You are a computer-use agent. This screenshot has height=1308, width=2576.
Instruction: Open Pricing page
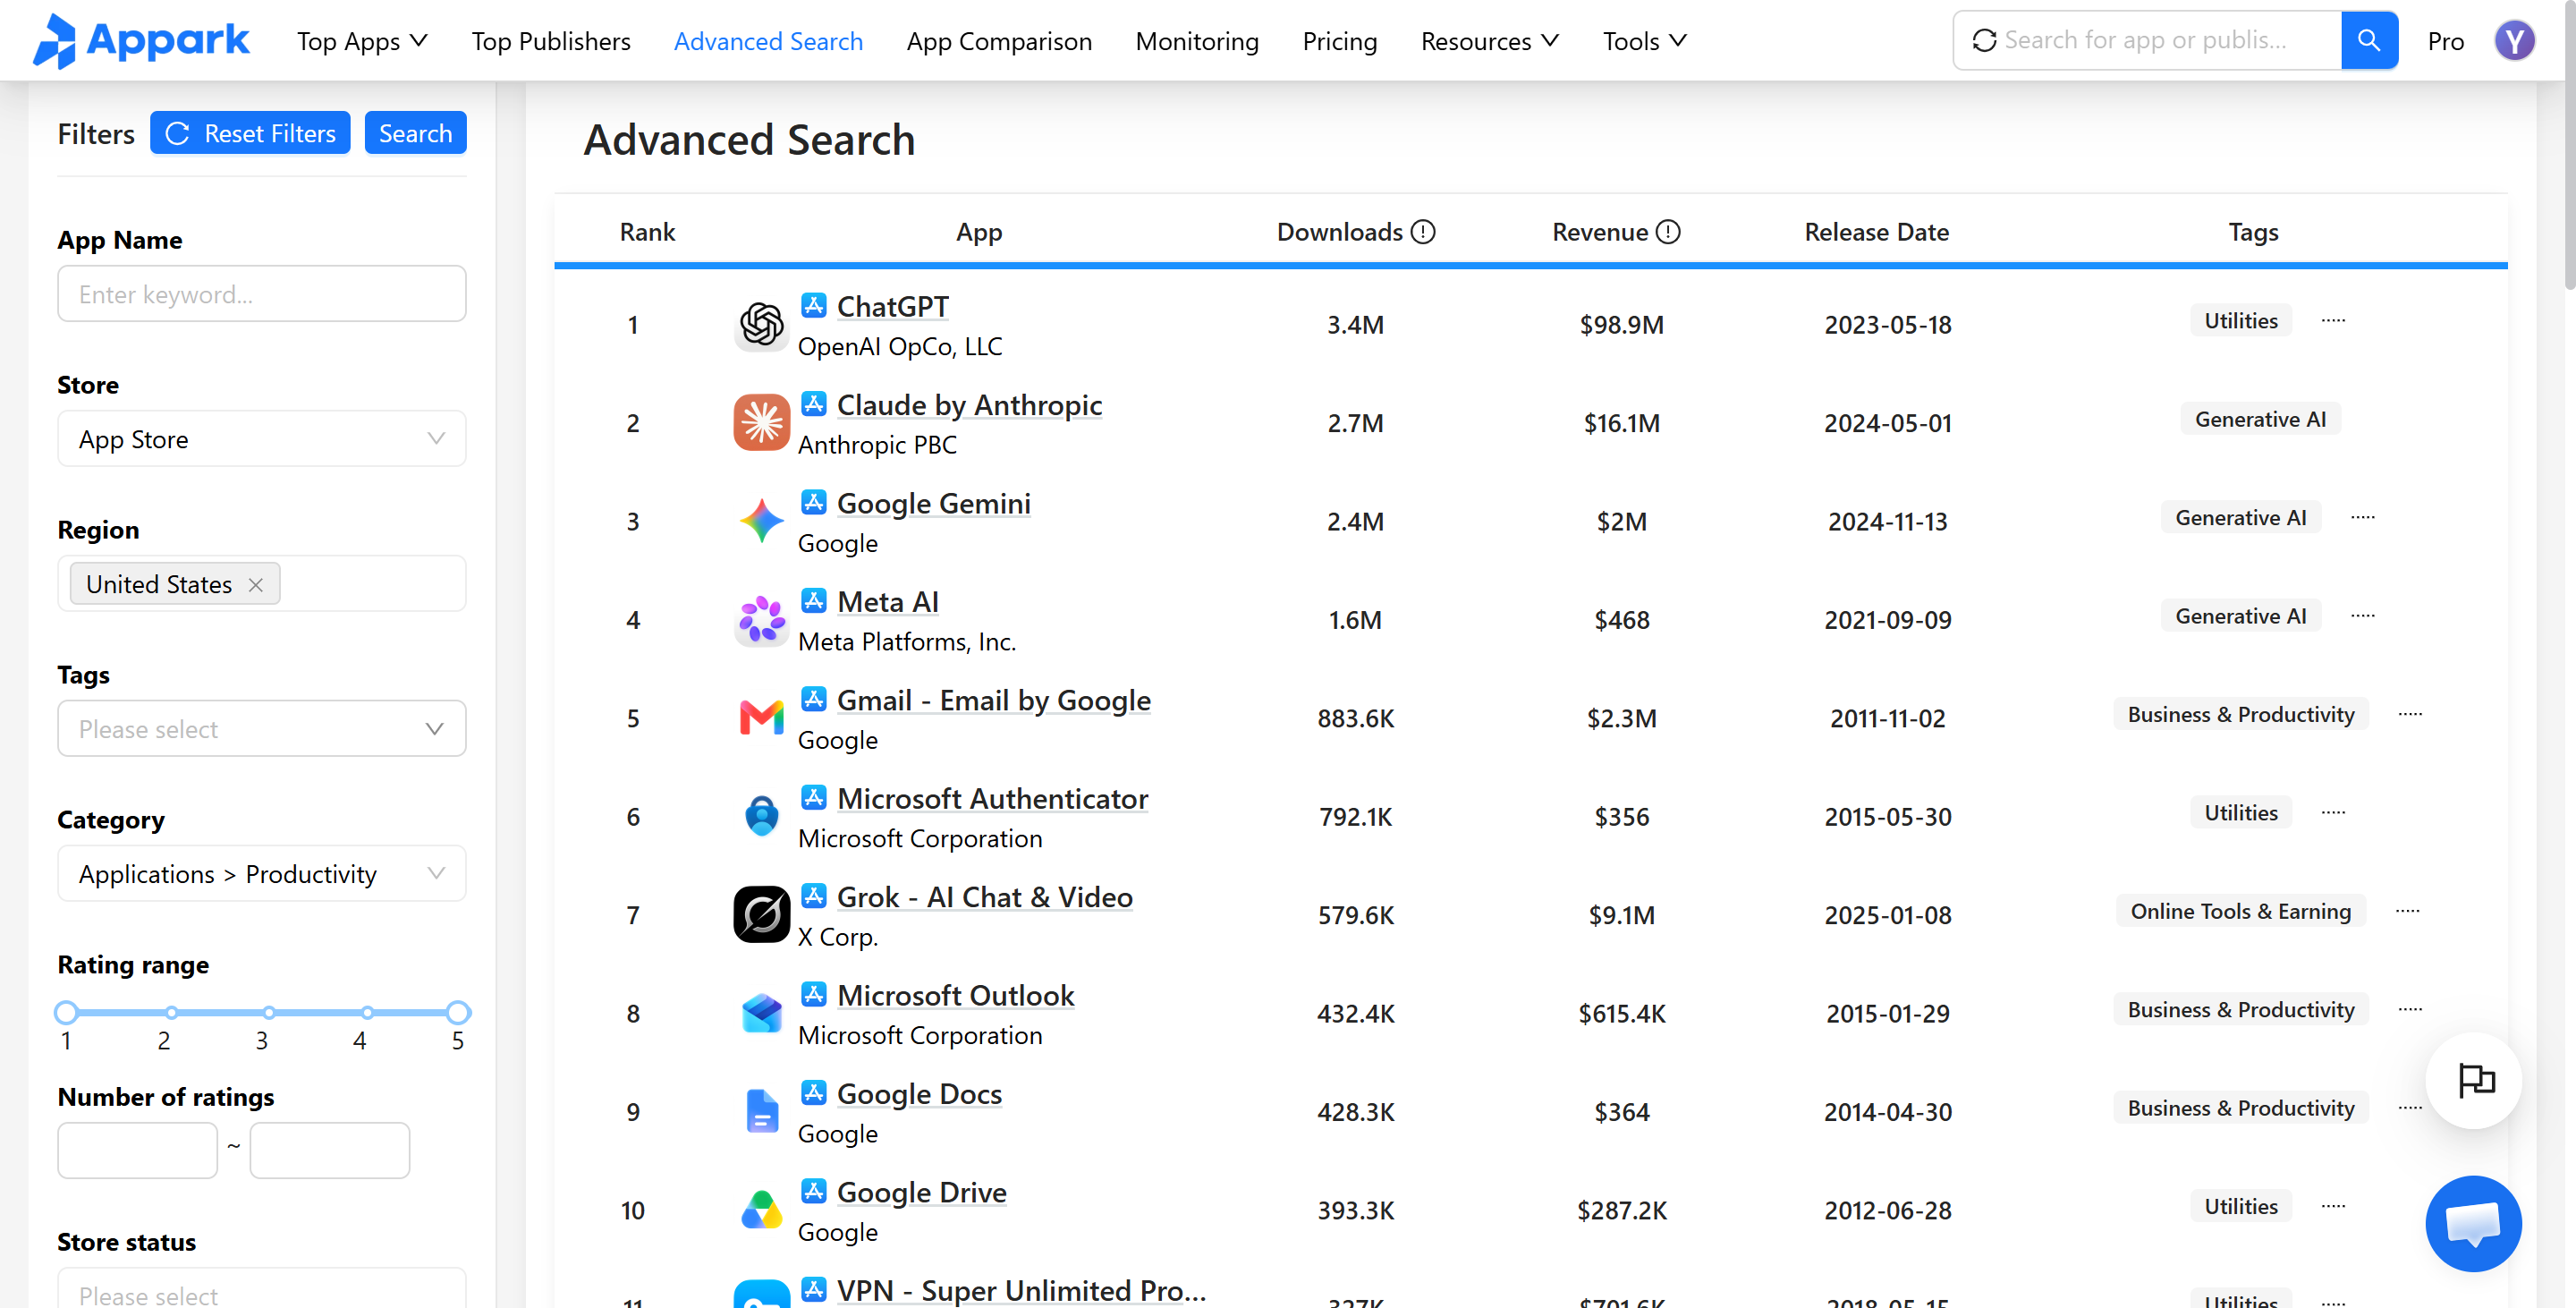pyautogui.click(x=1340, y=41)
